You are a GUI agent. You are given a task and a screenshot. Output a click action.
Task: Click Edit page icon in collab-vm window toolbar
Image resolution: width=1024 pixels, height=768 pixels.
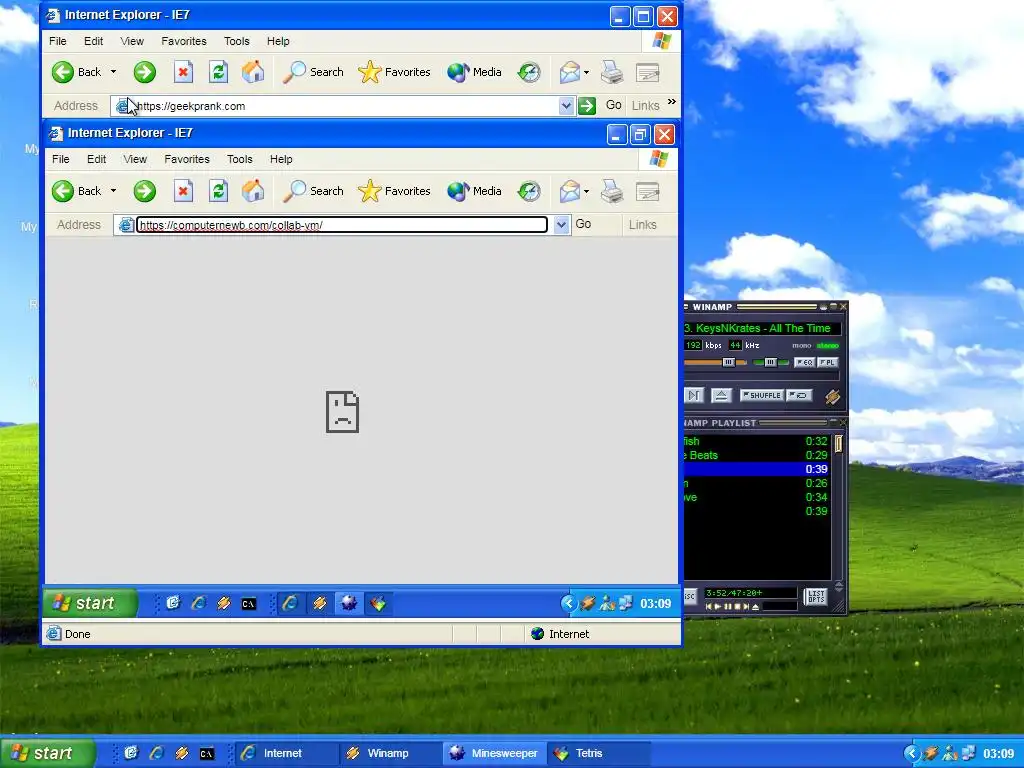point(647,191)
